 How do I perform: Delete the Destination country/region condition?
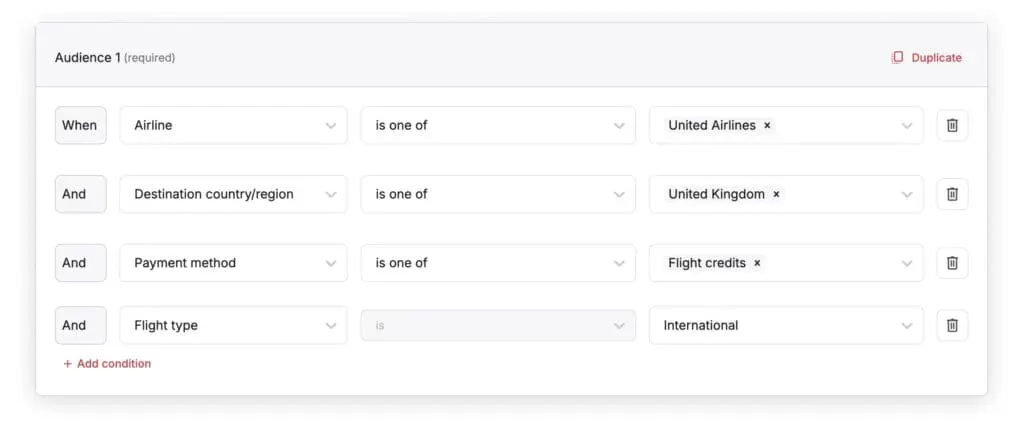(952, 194)
